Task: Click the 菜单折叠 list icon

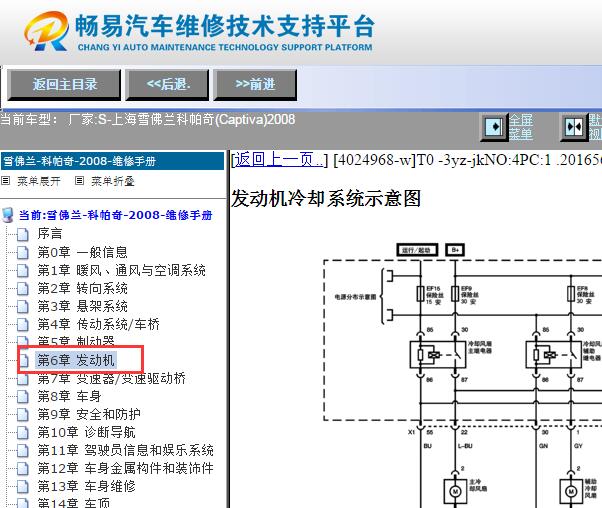Action: (x=79, y=180)
